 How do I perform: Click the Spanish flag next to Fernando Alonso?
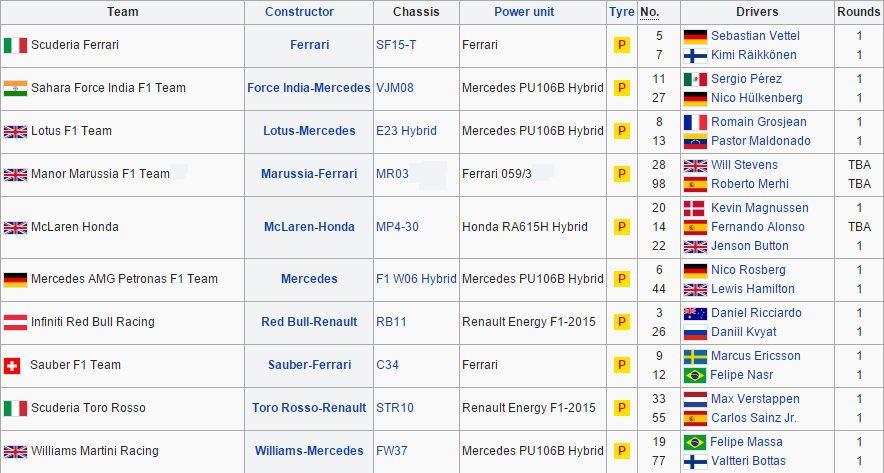coord(695,227)
